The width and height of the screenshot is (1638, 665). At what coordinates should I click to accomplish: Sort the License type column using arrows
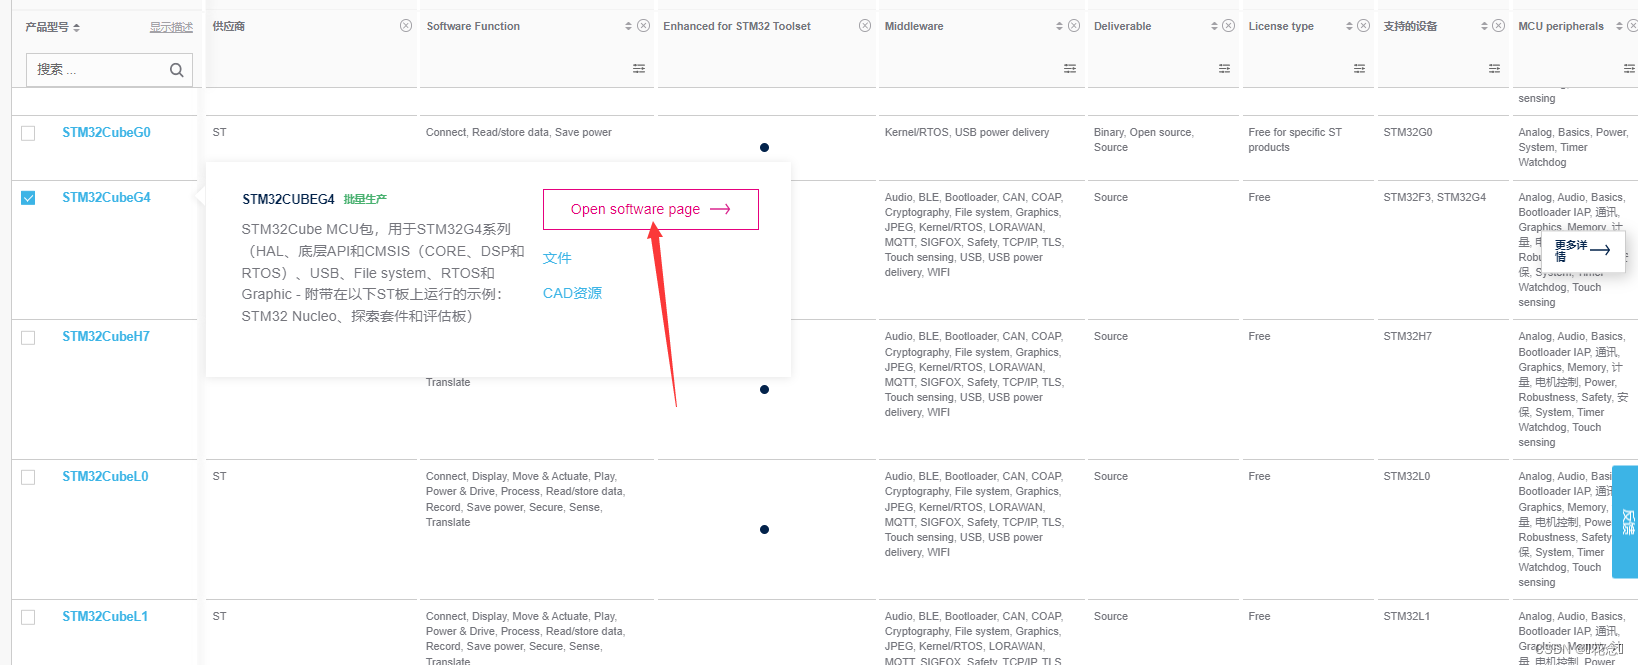point(1350,26)
